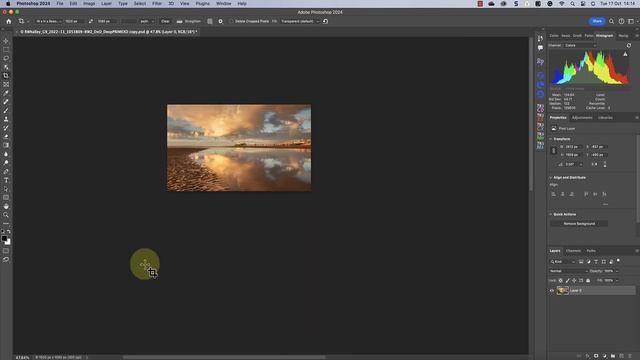Screen dimensions: 640x360
Task: Collapse the Transform section
Action: tap(551, 139)
